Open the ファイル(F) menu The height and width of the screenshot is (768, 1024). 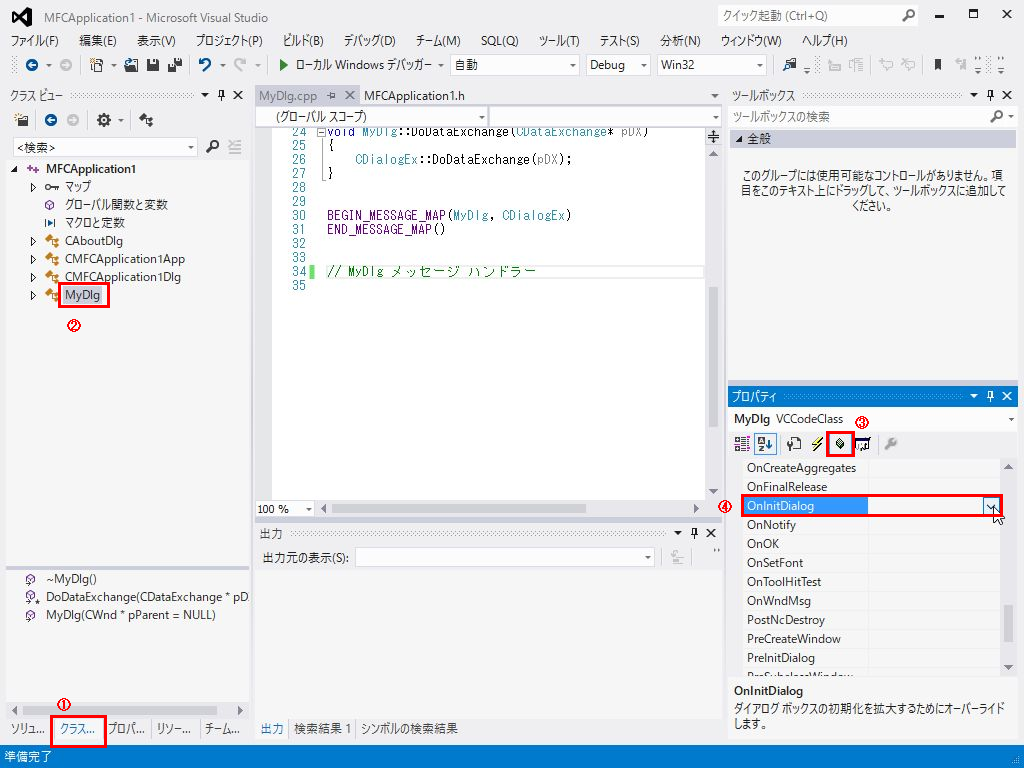(35, 40)
